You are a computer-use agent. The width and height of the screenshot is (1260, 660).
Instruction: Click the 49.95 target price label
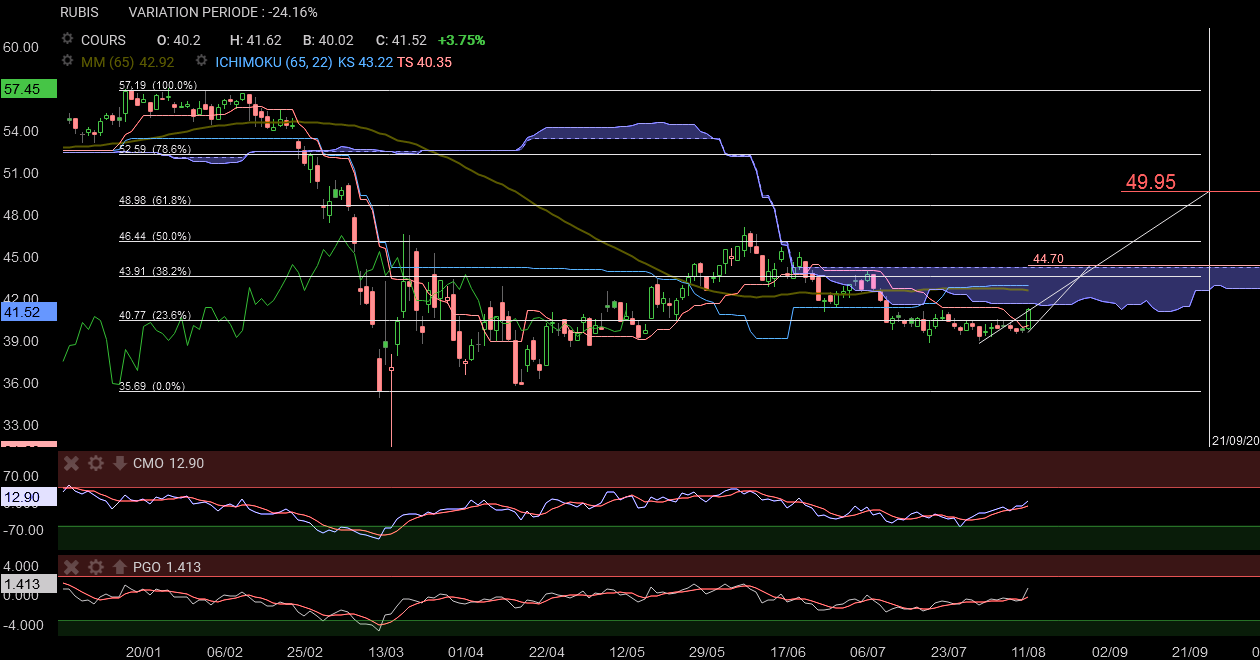(x=1150, y=182)
